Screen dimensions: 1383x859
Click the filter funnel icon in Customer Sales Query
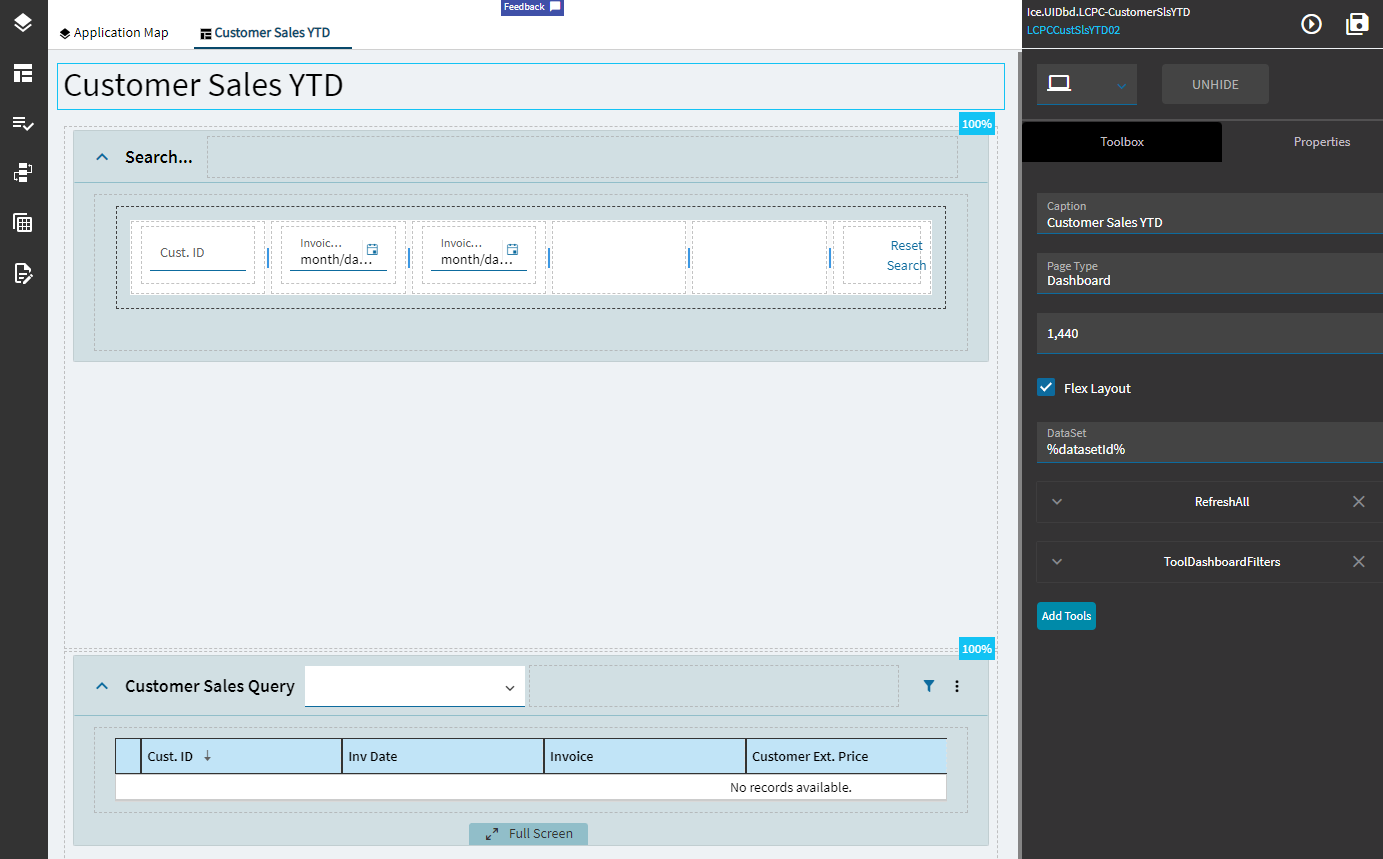click(929, 686)
